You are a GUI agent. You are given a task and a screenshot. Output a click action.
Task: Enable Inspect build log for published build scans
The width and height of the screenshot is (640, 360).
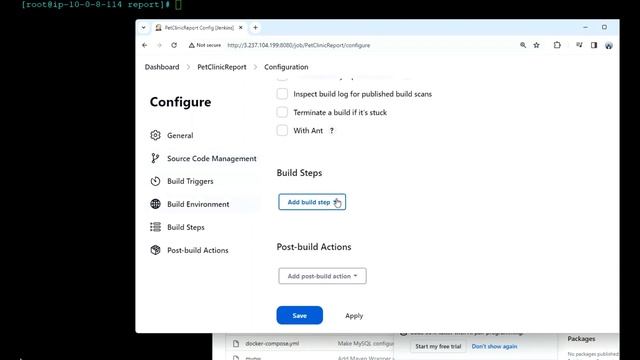pyautogui.click(x=282, y=94)
